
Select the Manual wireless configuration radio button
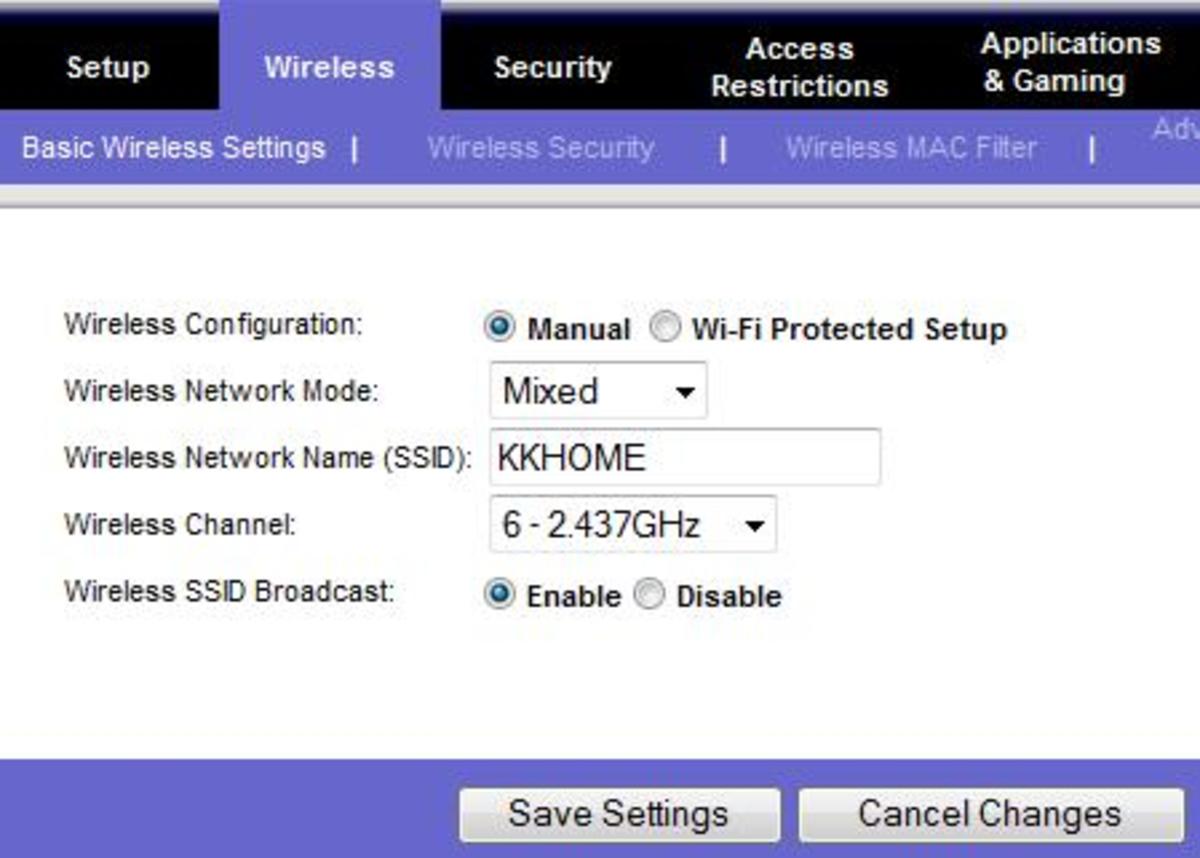499,328
